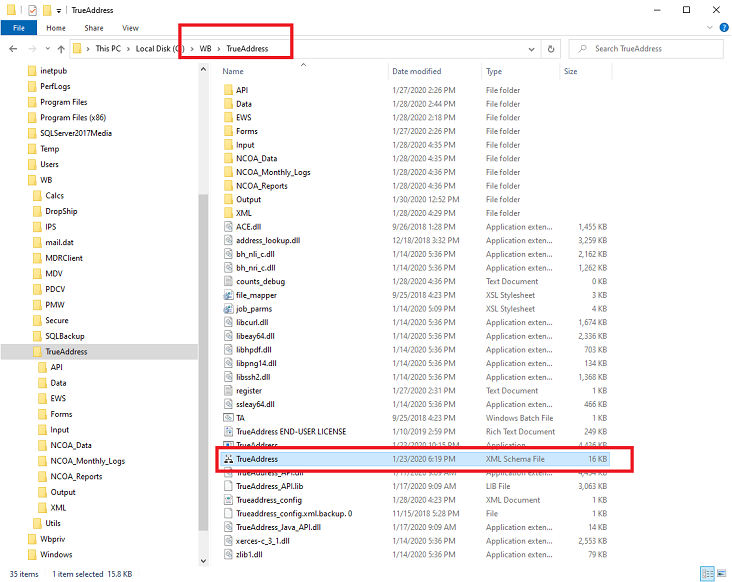This screenshot has height=582, width=732.
Task: Select the Windows folder in tree
Action: pos(56,554)
